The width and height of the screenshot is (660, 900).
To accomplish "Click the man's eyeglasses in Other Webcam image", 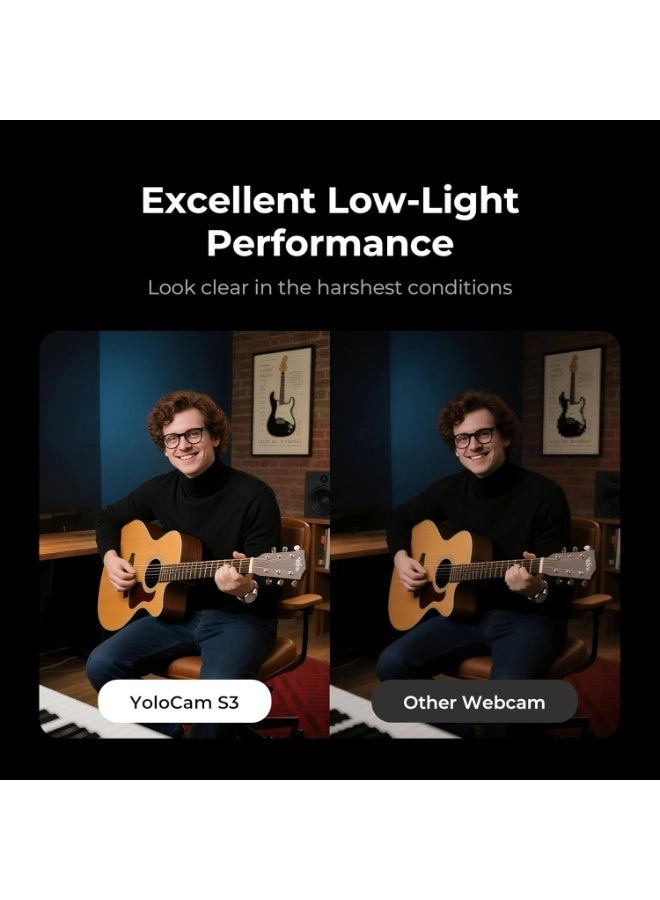I will [x=475, y=437].
